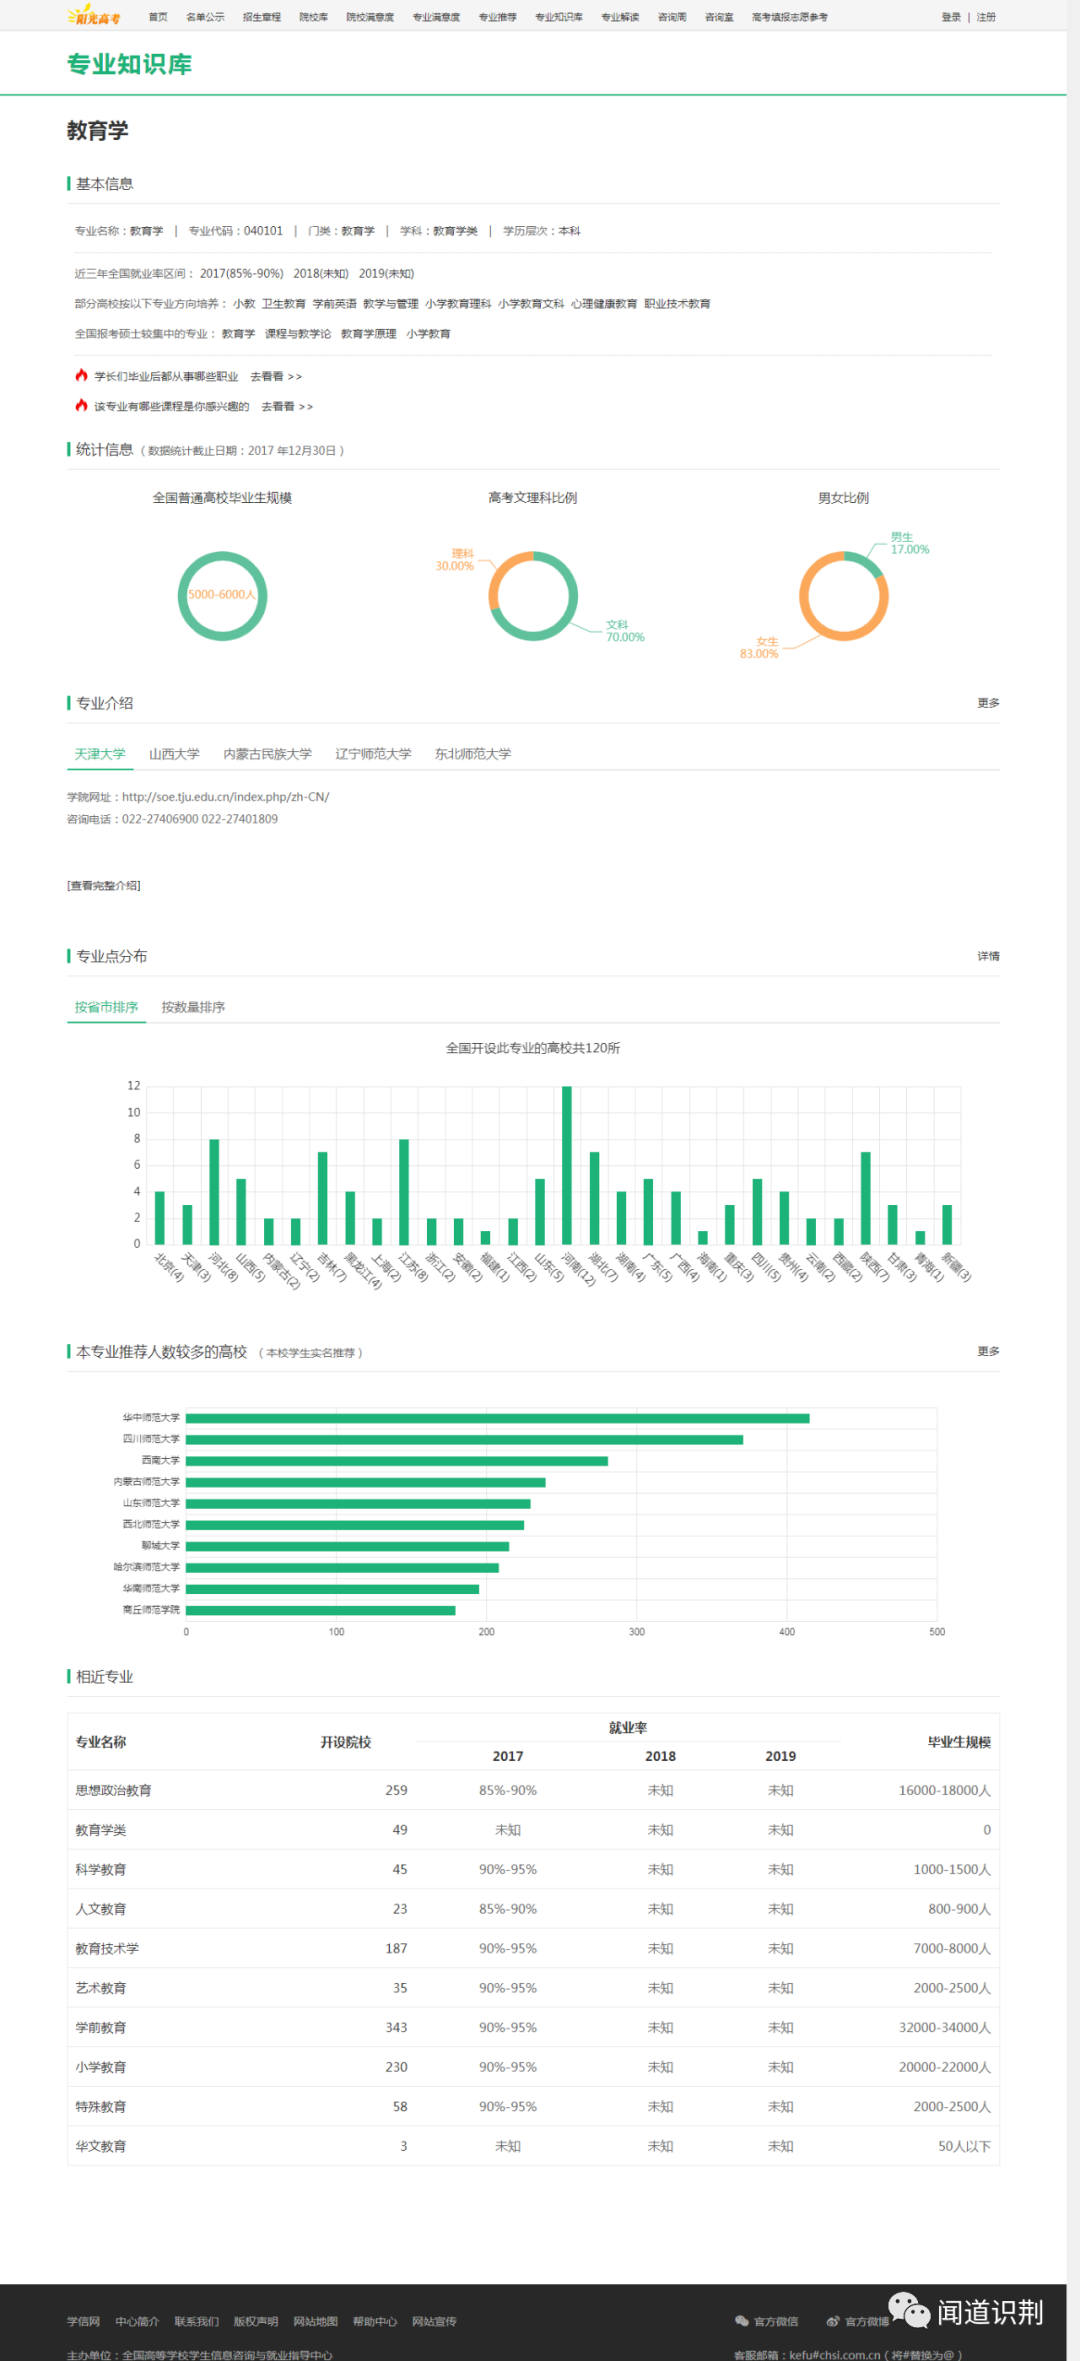Open 专业知识库 in the top navigation
The width and height of the screenshot is (1080, 2361).
[559, 17]
